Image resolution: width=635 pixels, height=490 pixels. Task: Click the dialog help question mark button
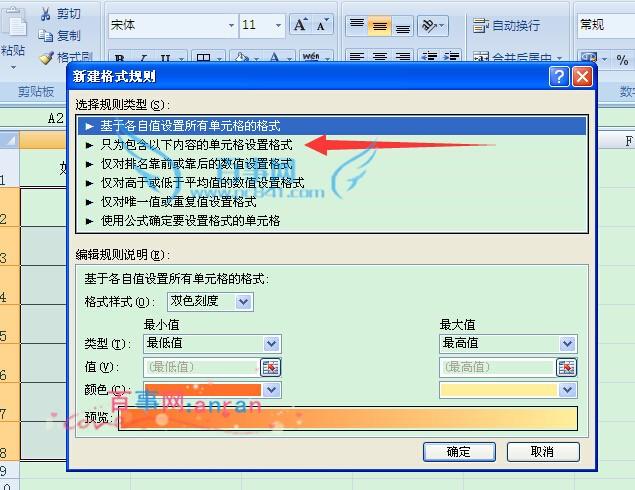pyautogui.click(x=559, y=77)
